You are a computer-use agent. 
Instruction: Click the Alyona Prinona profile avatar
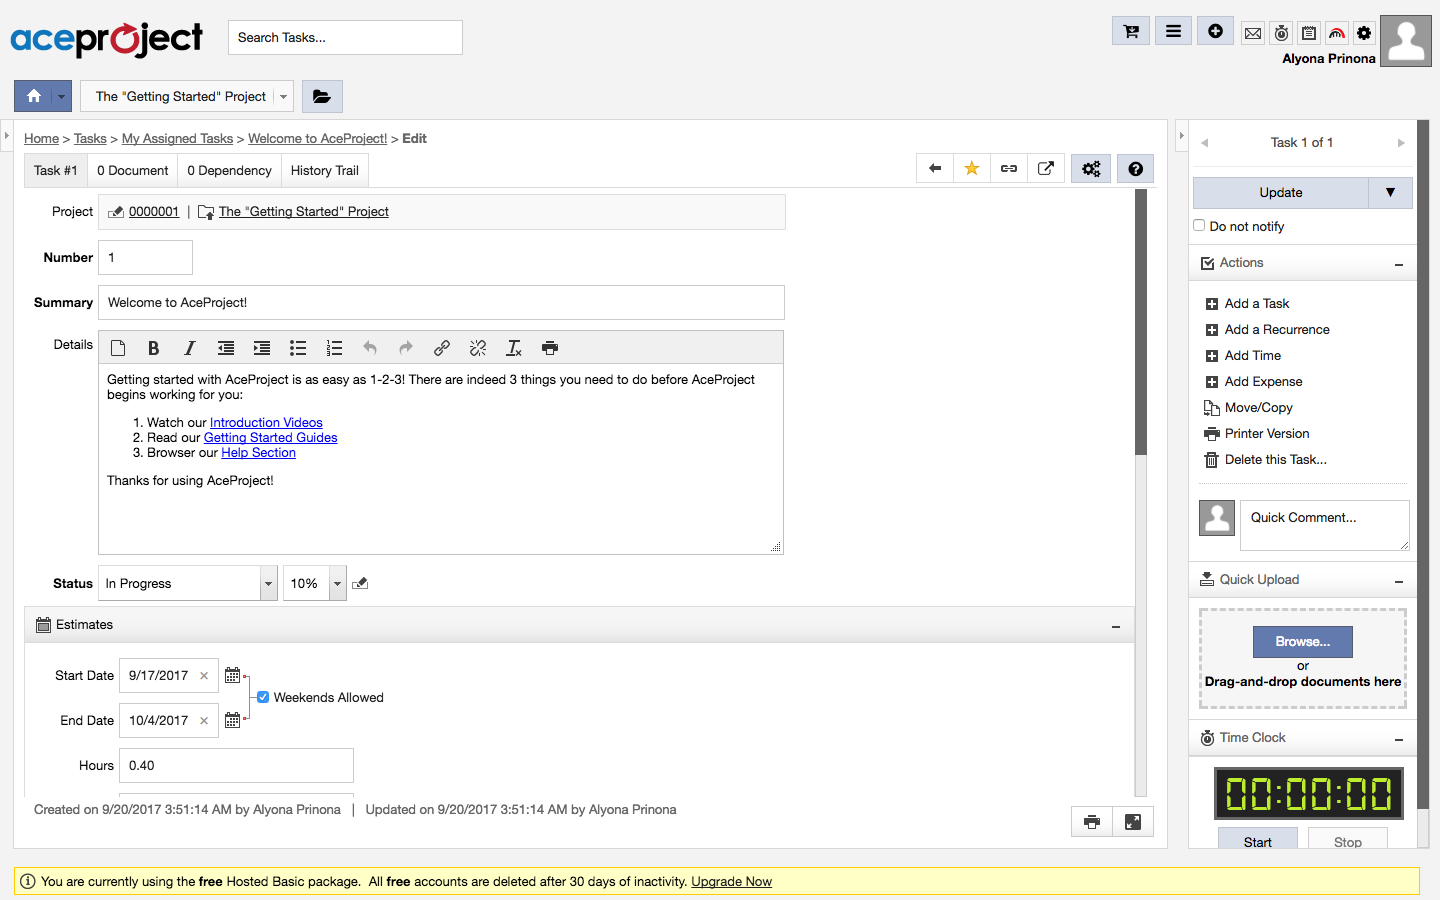click(x=1406, y=41)
